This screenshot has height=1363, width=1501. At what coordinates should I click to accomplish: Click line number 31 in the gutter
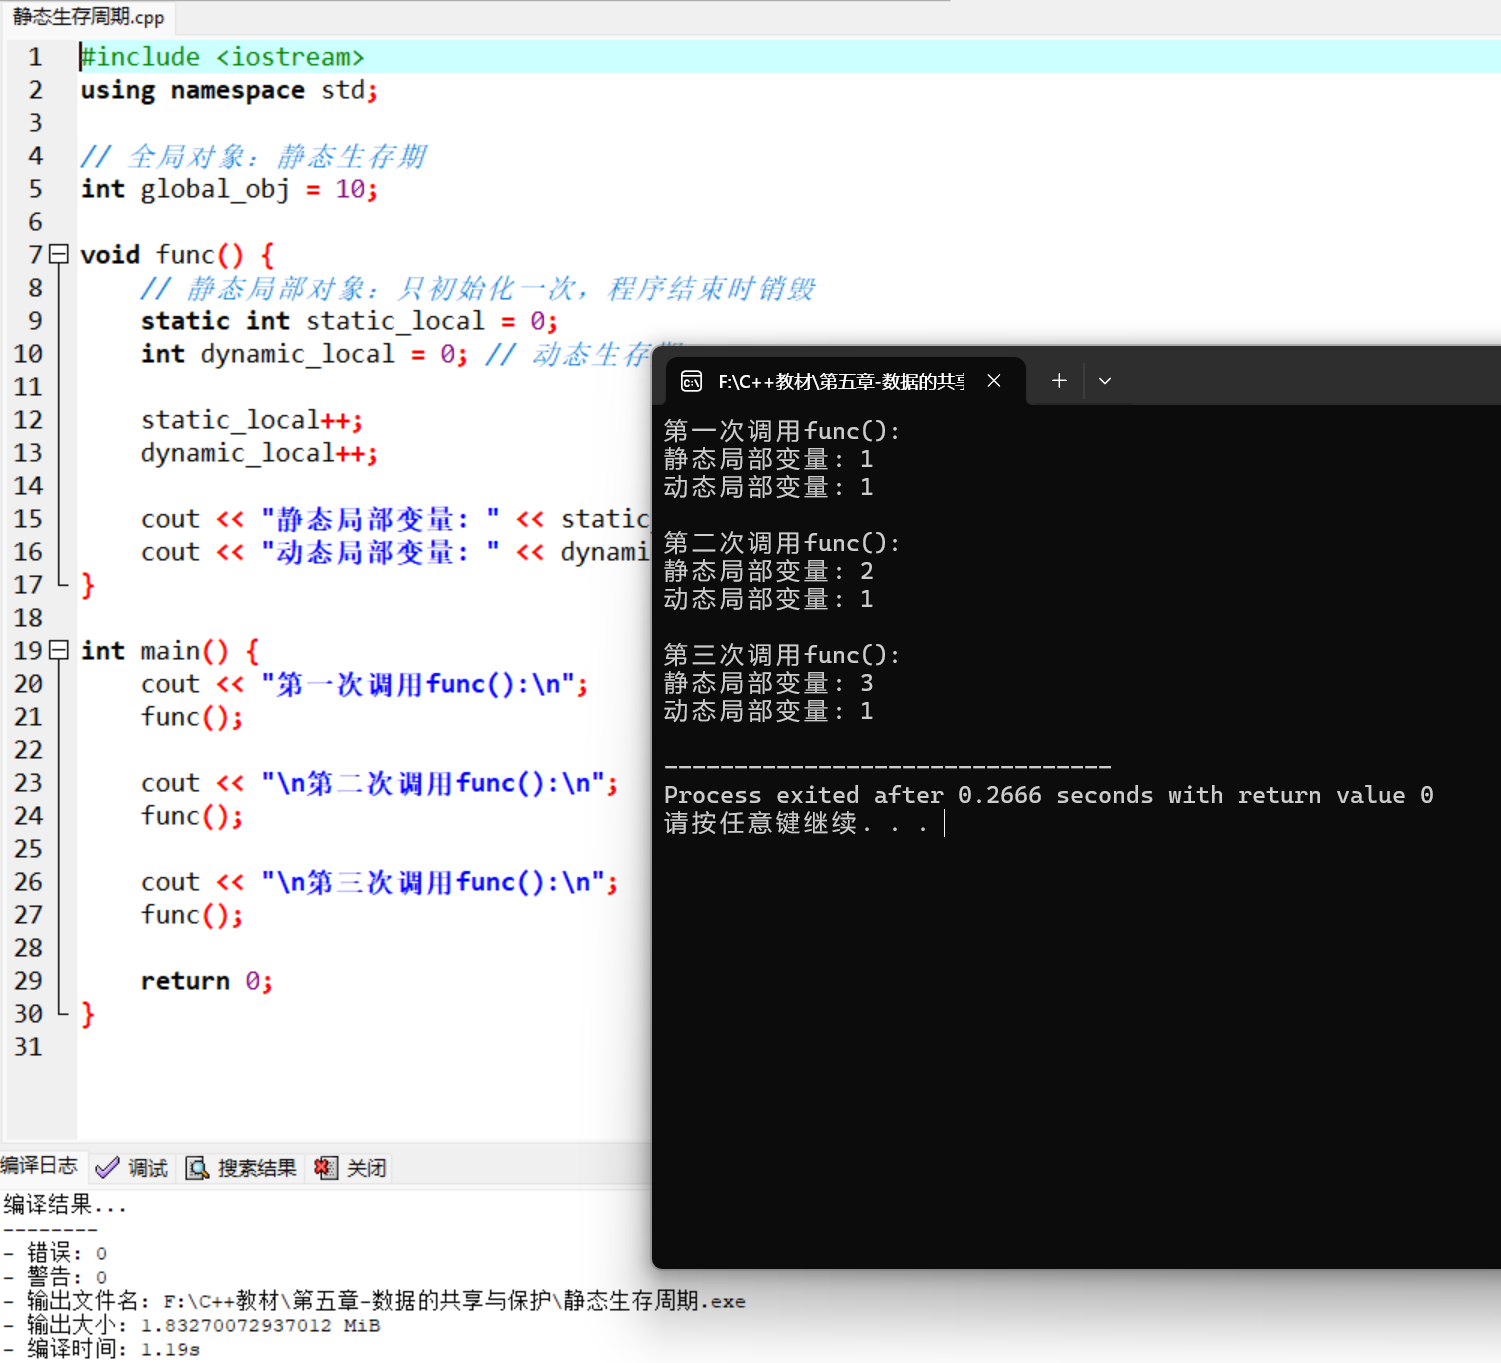[28, 1047]
